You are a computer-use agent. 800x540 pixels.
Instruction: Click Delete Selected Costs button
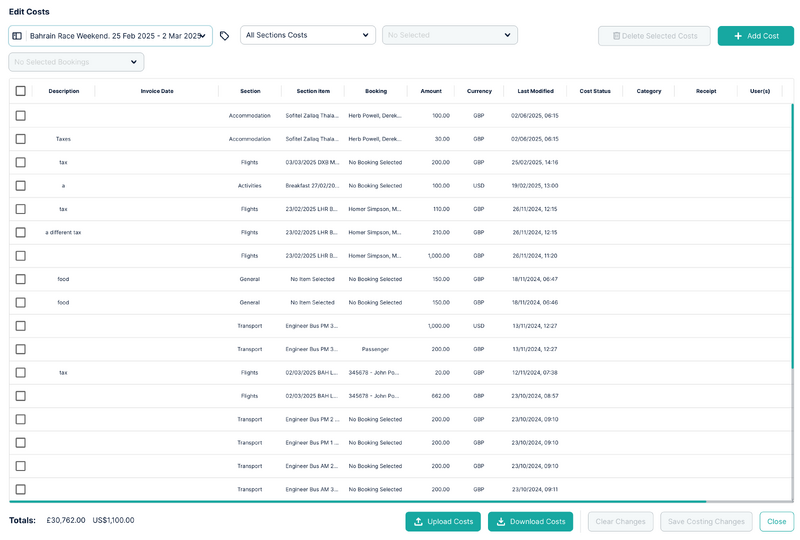[654, 36]
